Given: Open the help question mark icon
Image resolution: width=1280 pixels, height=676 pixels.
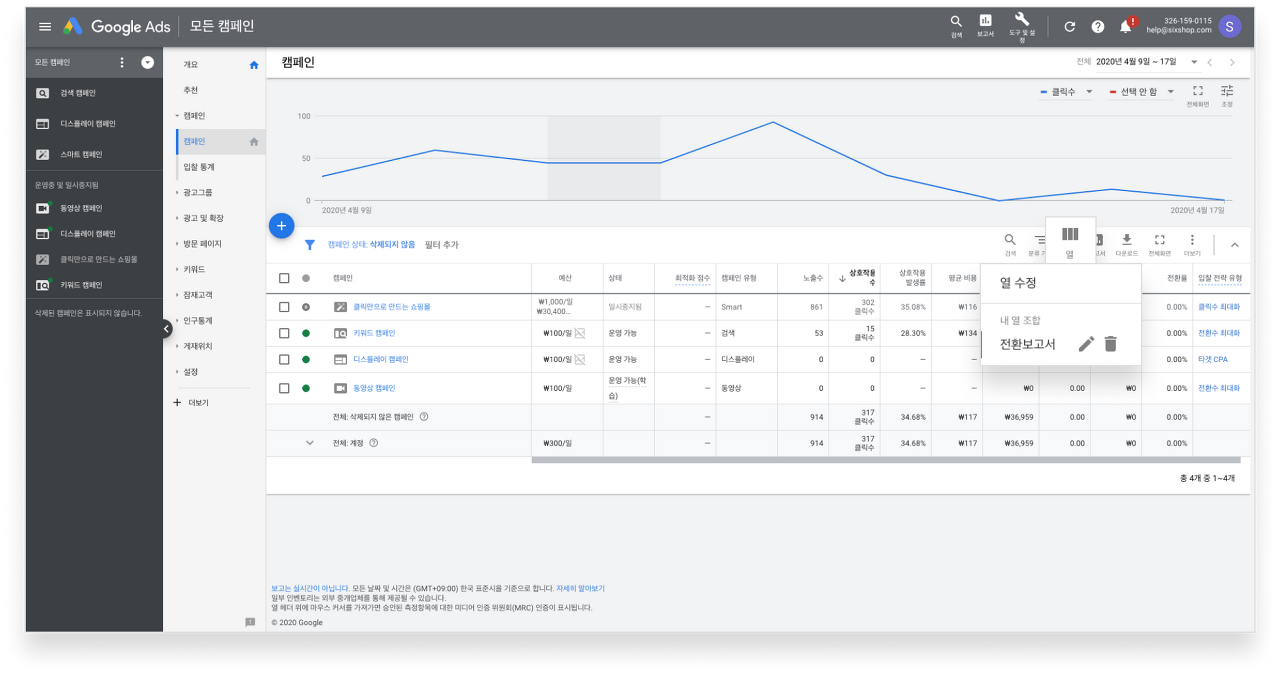Looking at the screenshot, I should [1098, 27].
